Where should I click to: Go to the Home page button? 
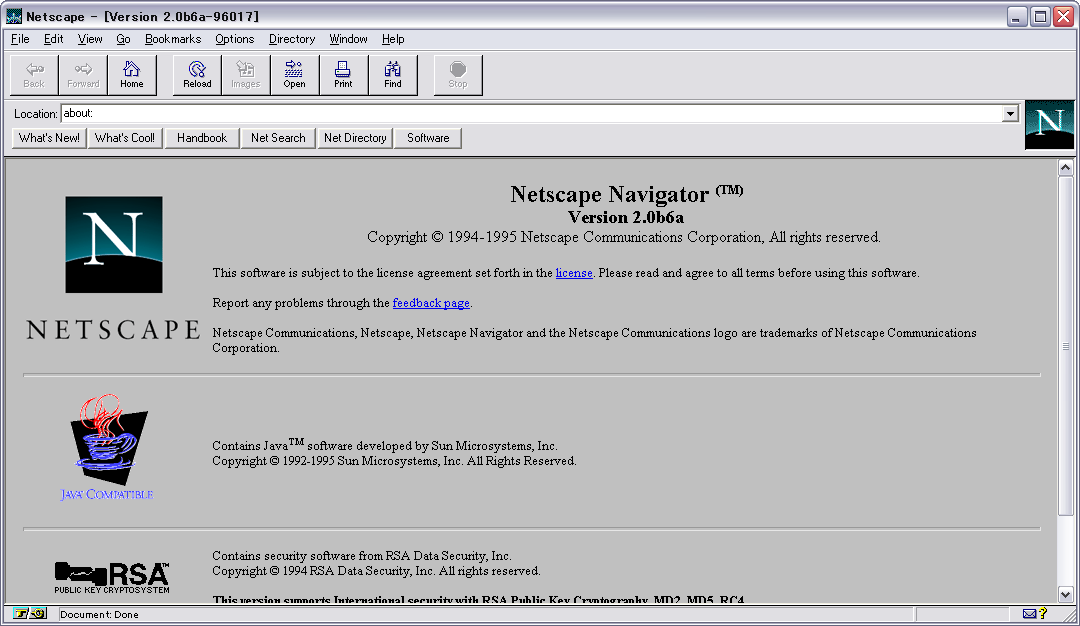click(132, 75)
